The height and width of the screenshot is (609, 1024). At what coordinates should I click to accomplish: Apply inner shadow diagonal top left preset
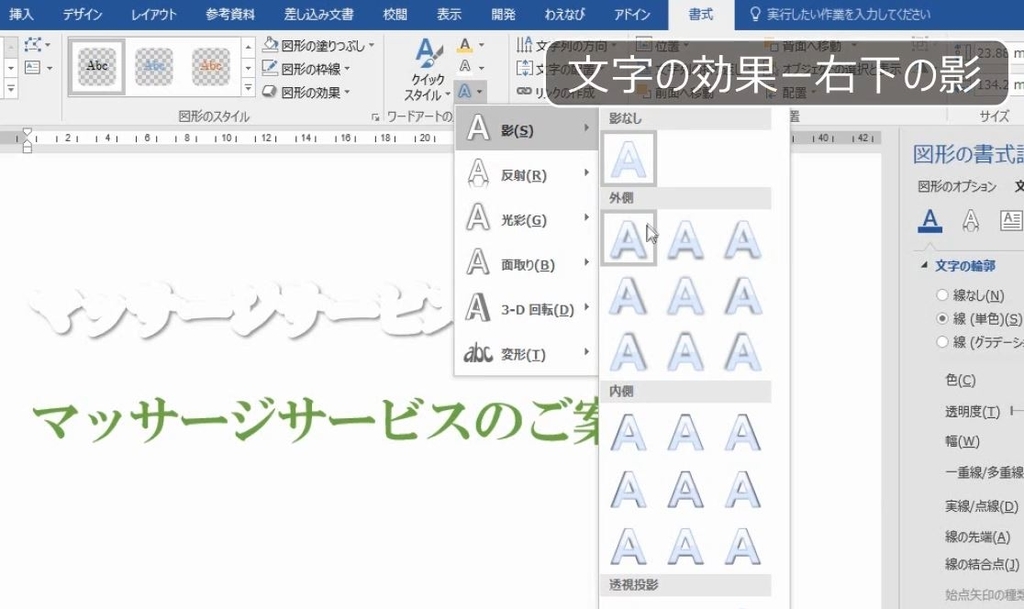(628, 432)
